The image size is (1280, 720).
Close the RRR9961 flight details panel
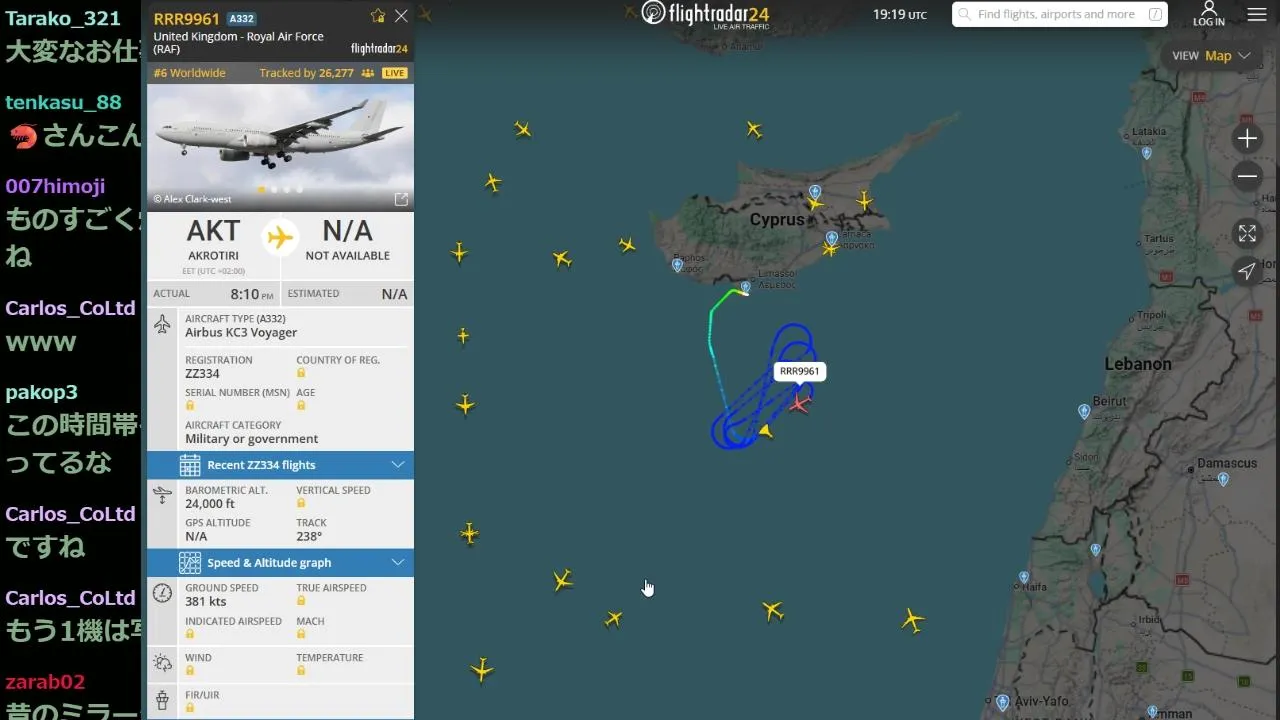[401, 16]
